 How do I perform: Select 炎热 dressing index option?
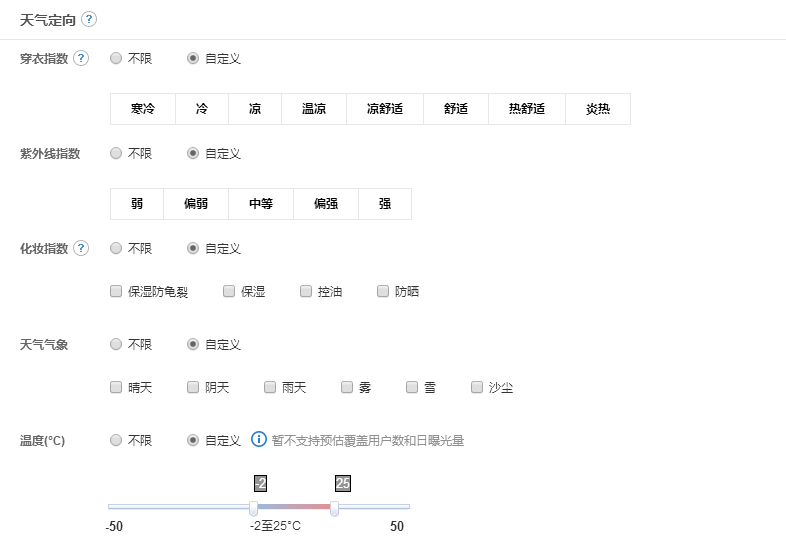(x=598, y=109)
